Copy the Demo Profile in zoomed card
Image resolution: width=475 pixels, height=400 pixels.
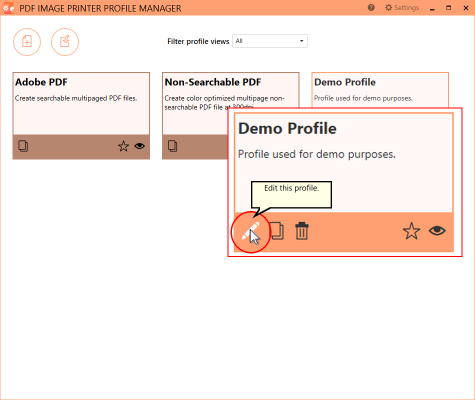tap(277, 231)
